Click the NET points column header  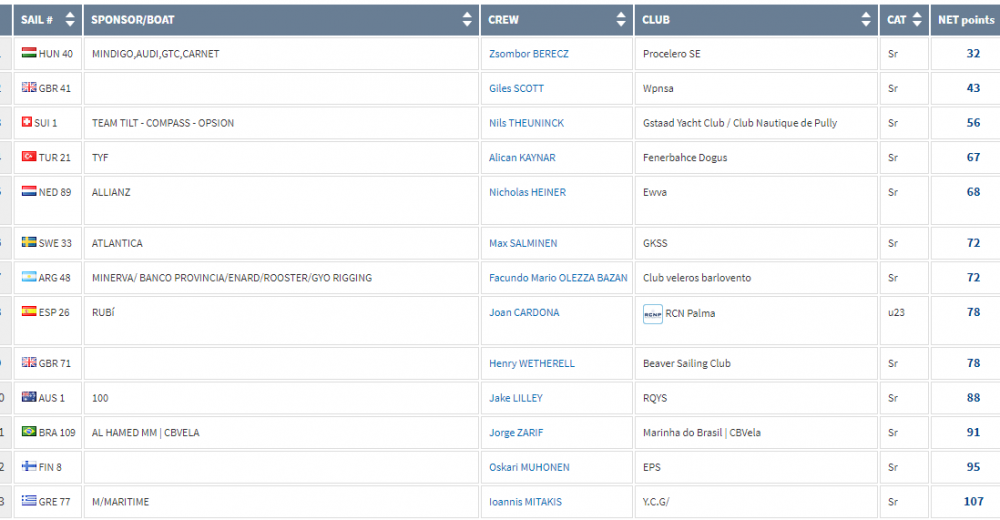click(x=965, y=19)
